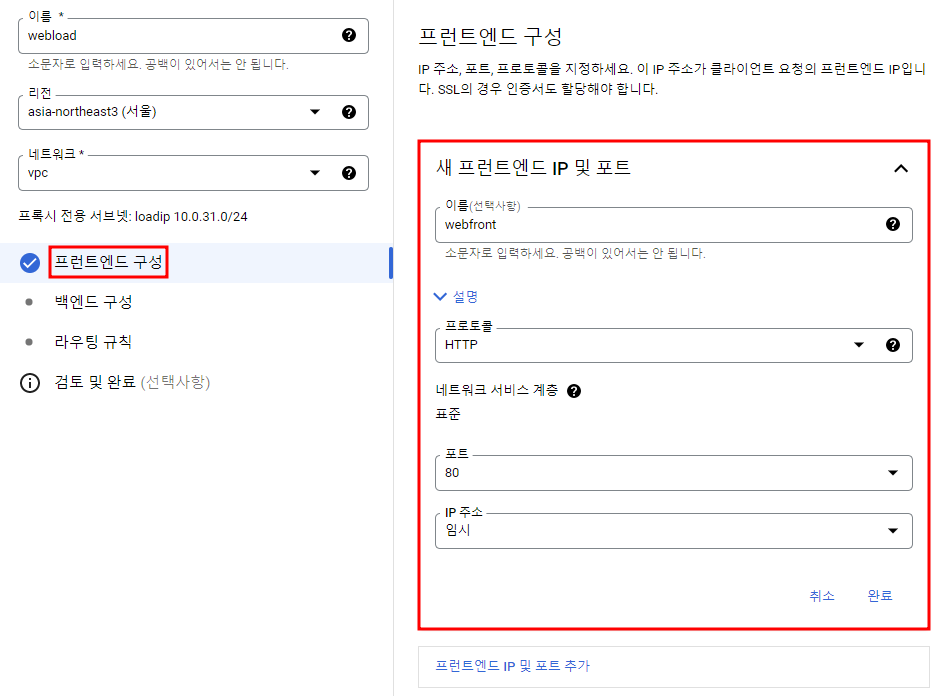937x696 pixels.
Task: Collapse the 새 프런트엔드 IP 및 포트 panel
Action: coord(901,168)
